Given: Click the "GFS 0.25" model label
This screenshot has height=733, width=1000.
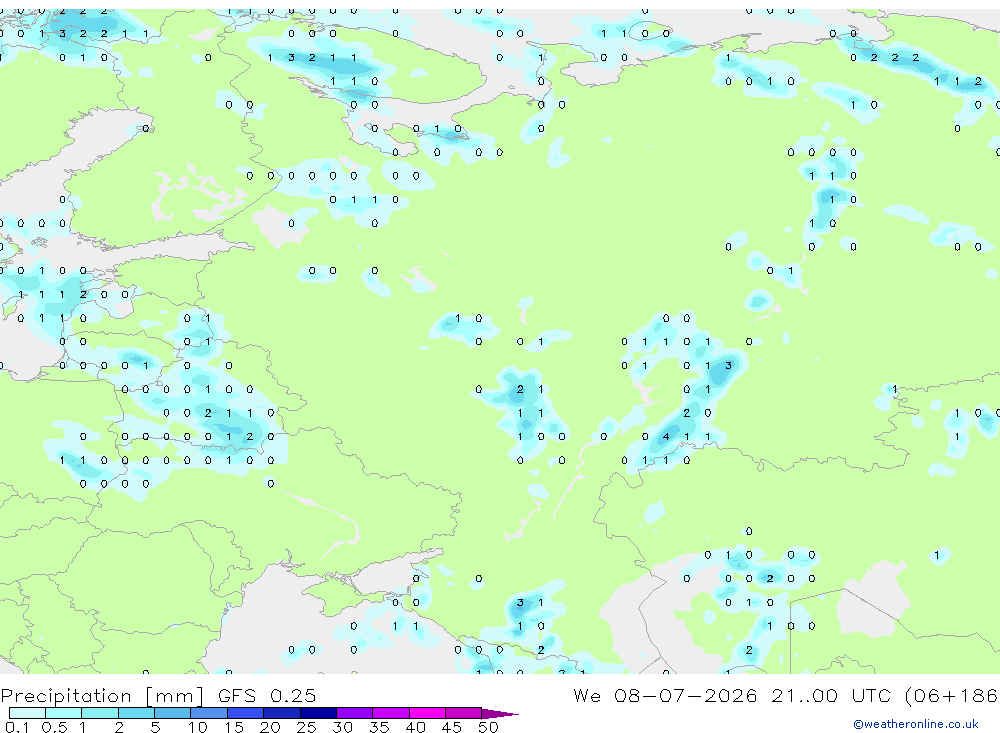Looking at the screenshot, I should [267, 695].
